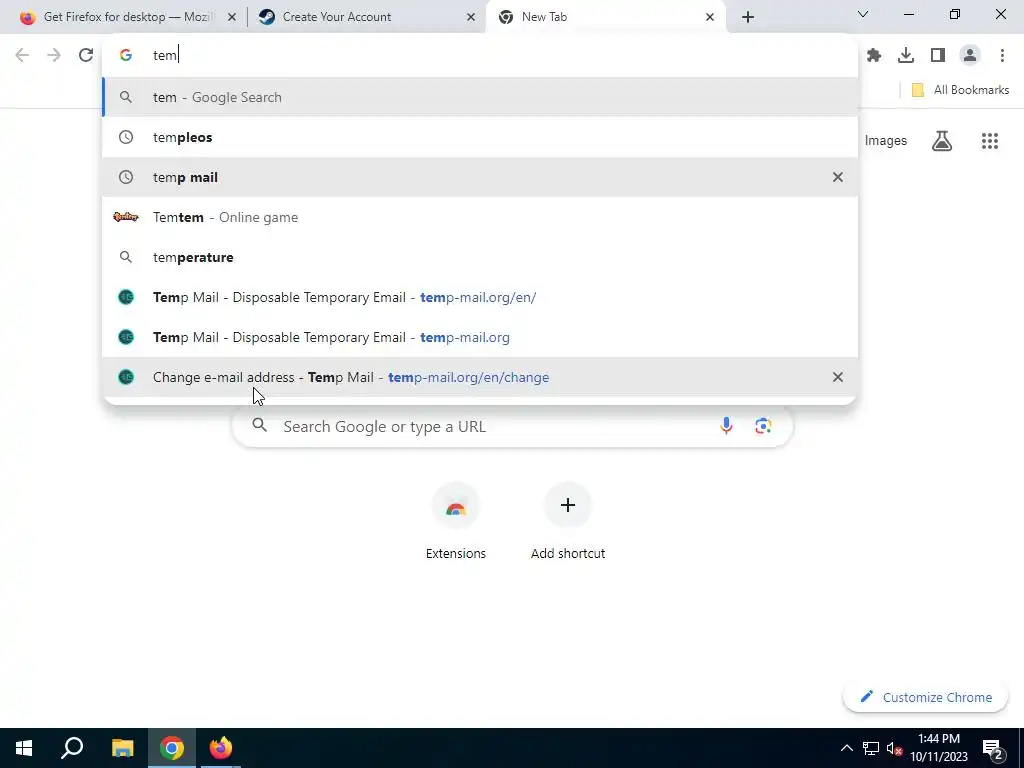Click the 'Add shortcut' tile
This screenshot has height=768, width=1024.
point(568,522)
